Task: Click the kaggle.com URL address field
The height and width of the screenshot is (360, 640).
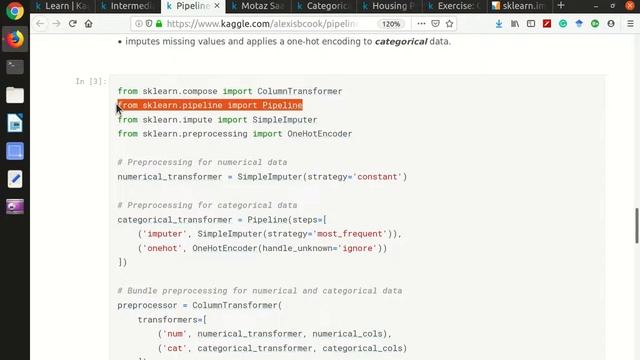Action: click(x=261, y=24)
